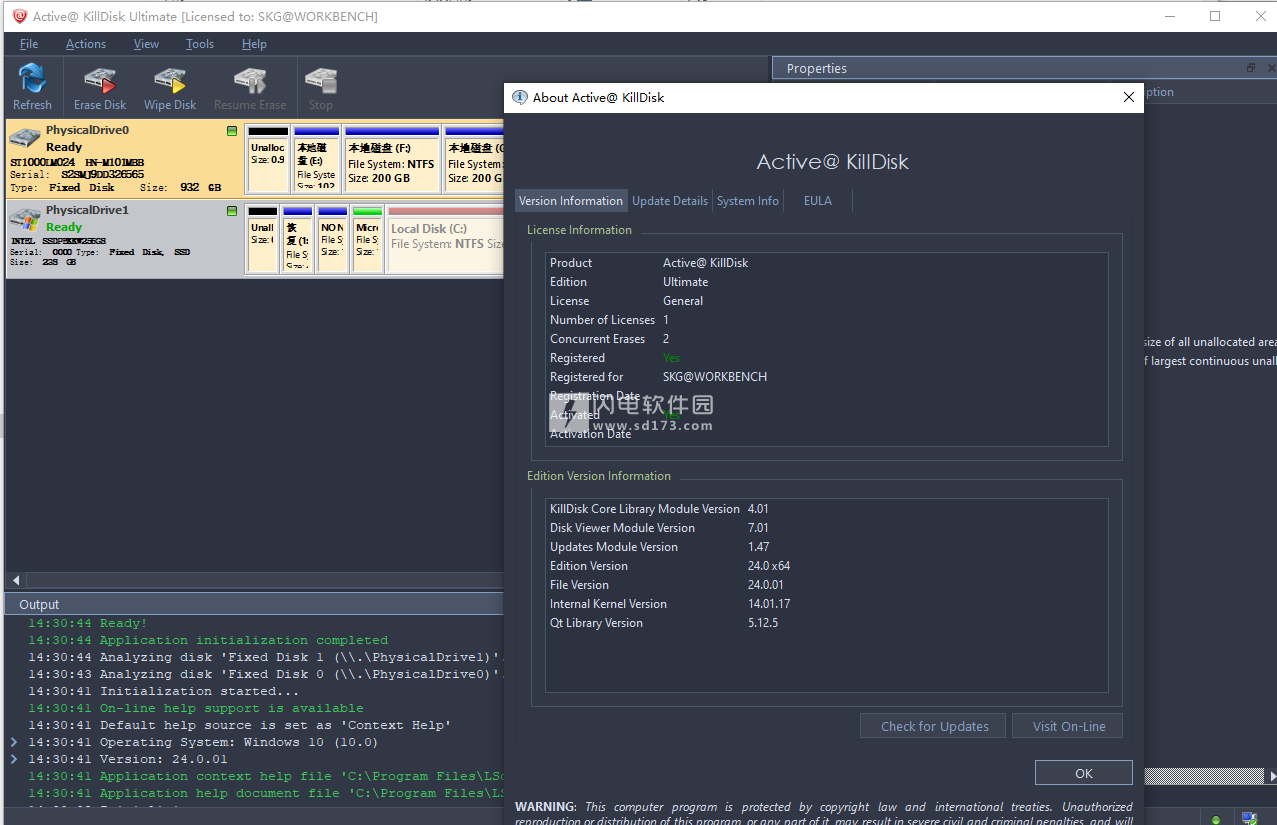
Task: Click the Check for Updates button
Action: pos(935,726)
